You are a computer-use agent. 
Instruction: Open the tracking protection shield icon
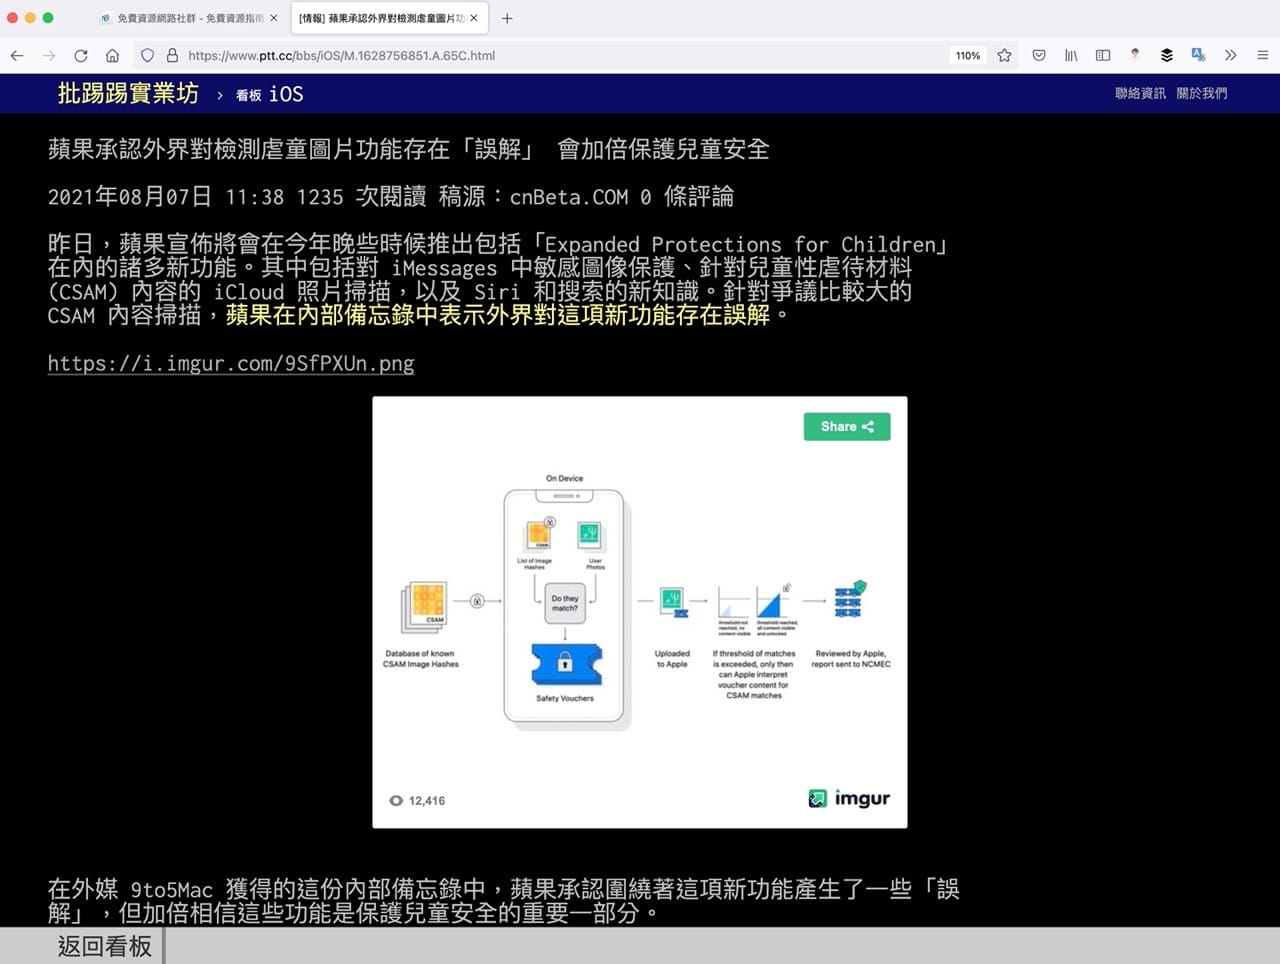[x=147, y=56]
